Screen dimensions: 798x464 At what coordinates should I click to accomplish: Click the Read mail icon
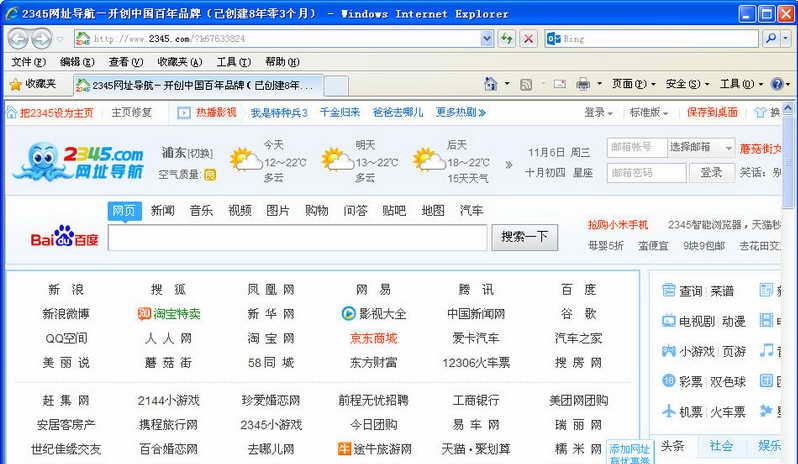[559, 84]
